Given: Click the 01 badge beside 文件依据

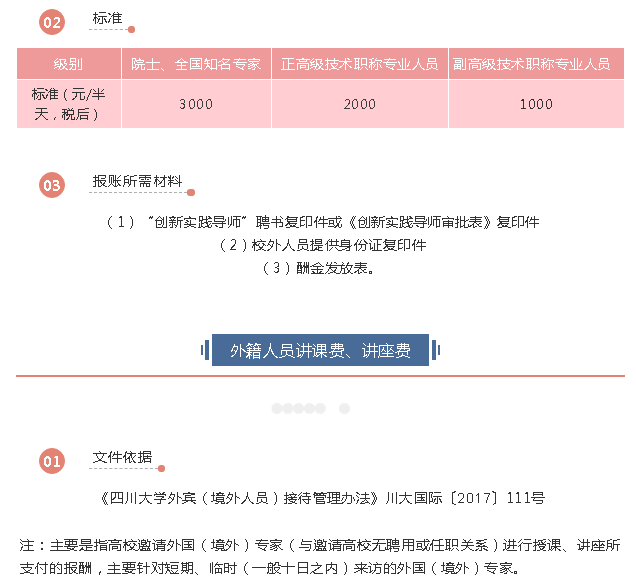Looking at the screenshot, I should (x=52, y=461).
